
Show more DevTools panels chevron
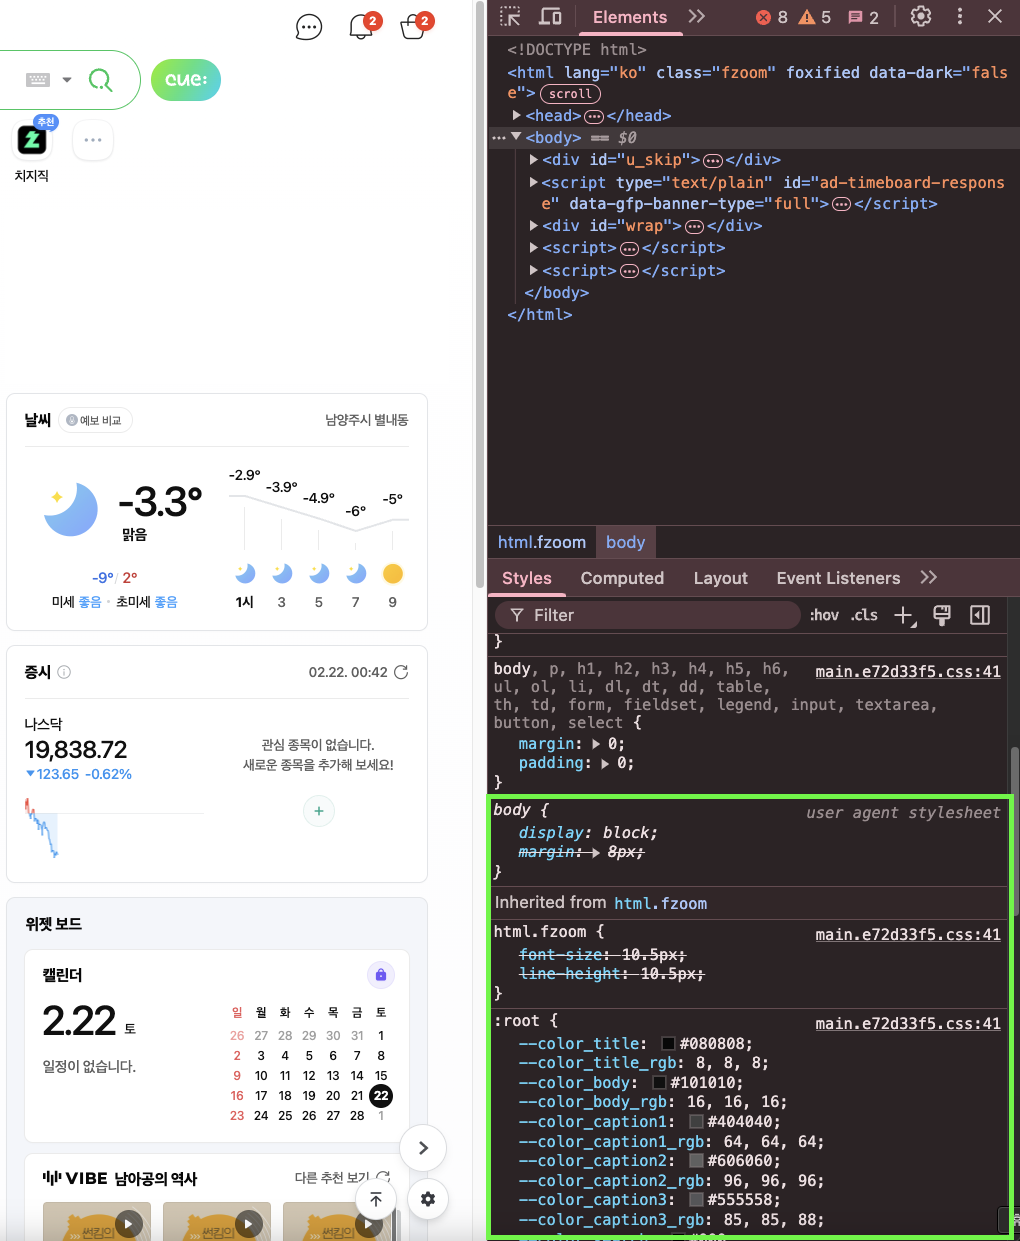click(697, 17)
